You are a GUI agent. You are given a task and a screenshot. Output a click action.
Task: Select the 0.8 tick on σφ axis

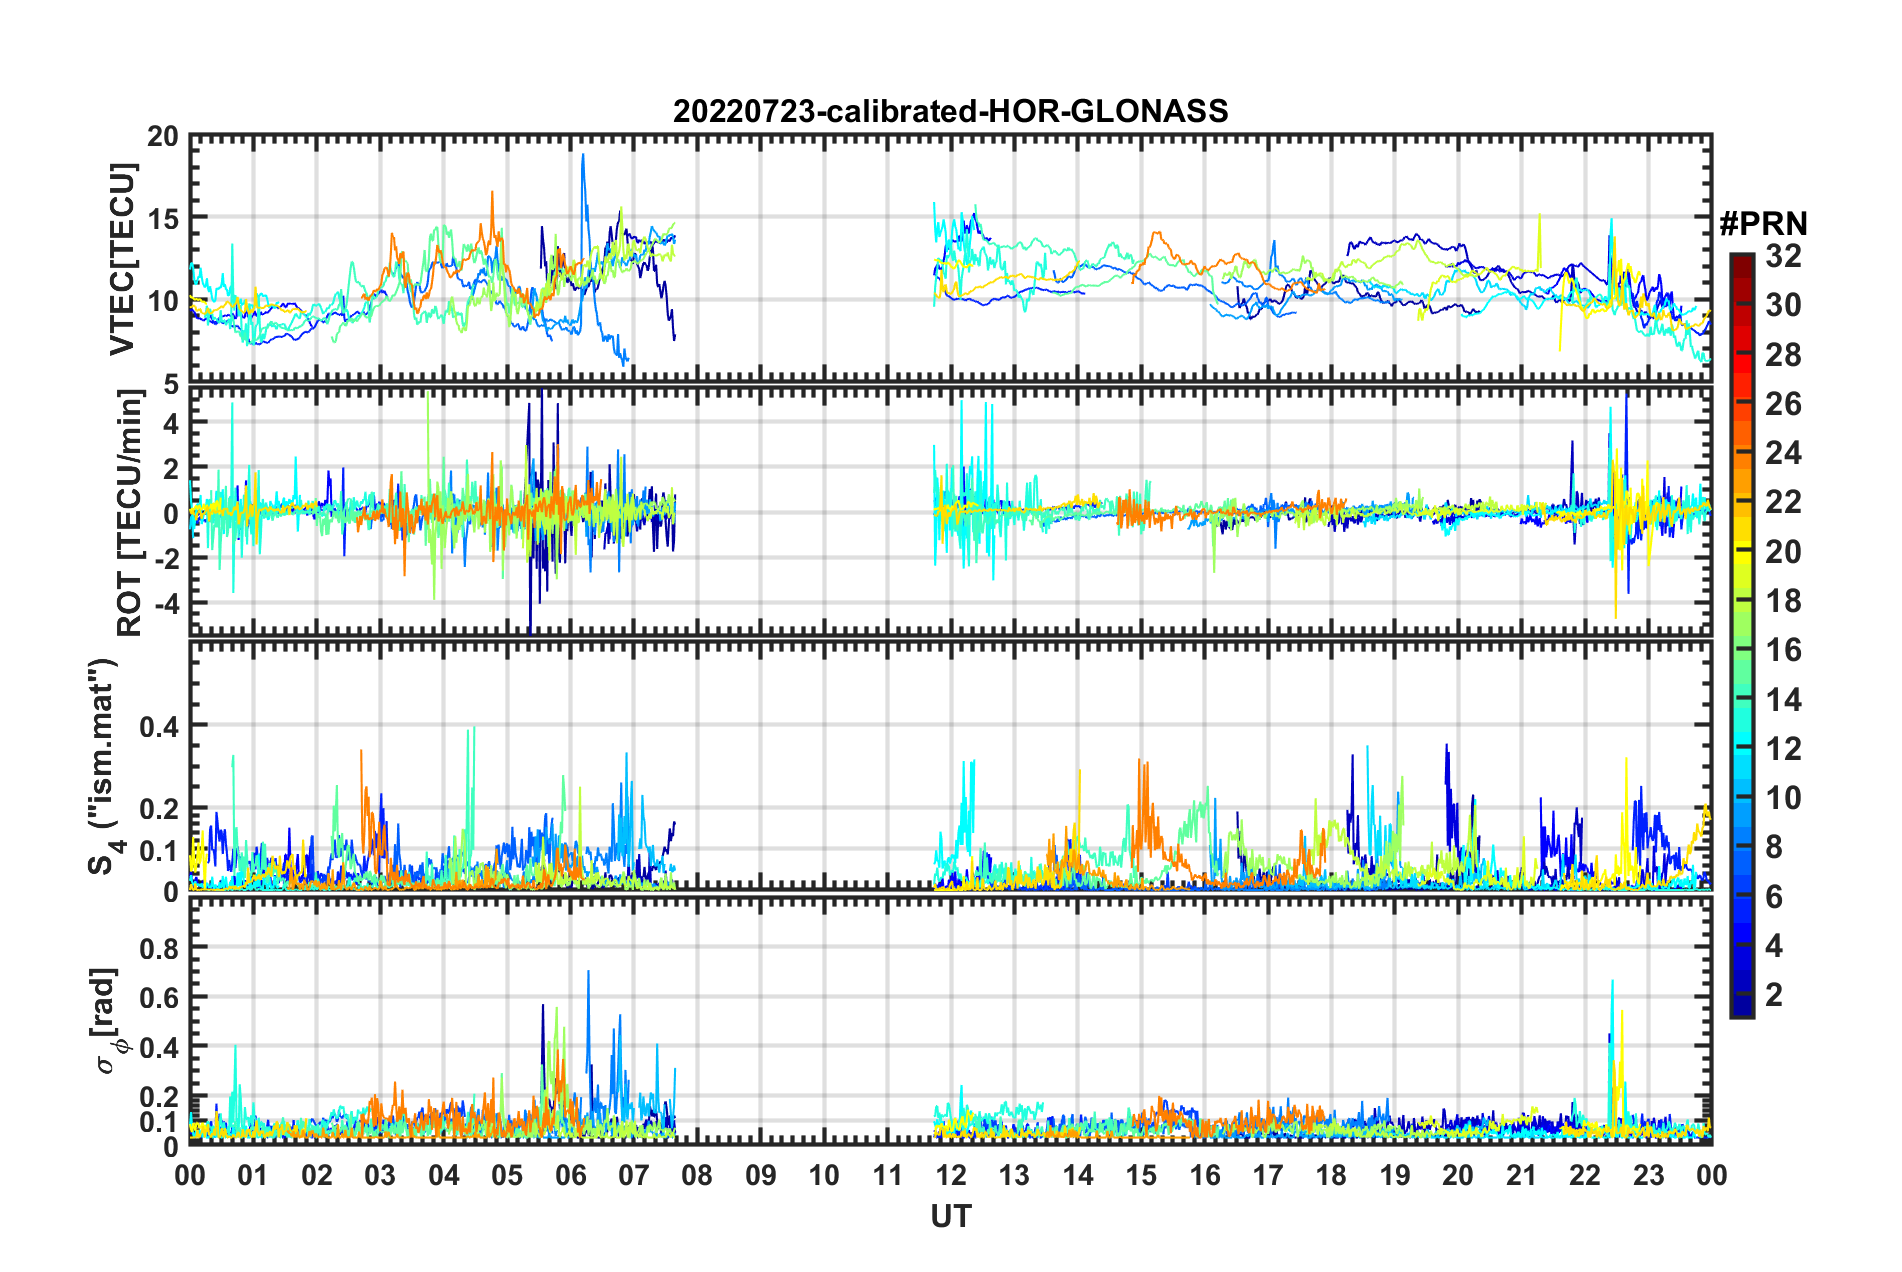coord(160,948)
